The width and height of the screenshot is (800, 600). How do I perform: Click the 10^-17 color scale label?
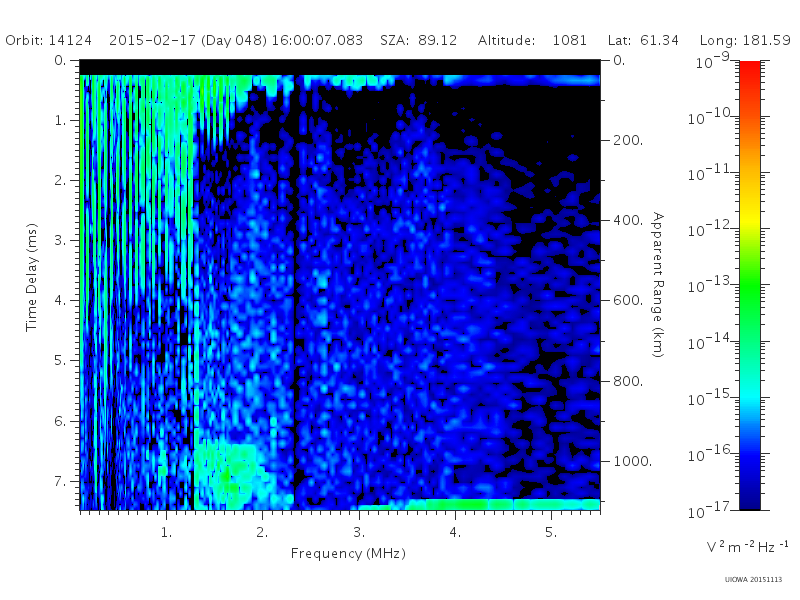coord(711,510)
